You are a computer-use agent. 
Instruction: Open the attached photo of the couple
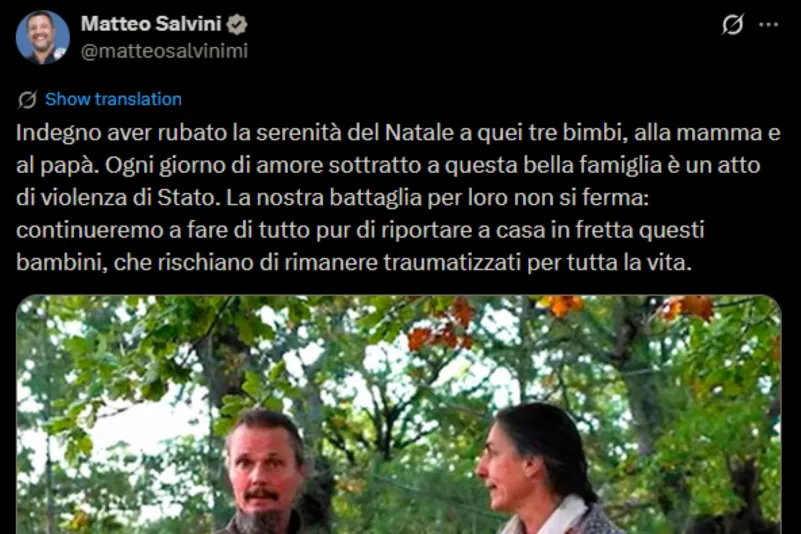click(x=398, y=414)
